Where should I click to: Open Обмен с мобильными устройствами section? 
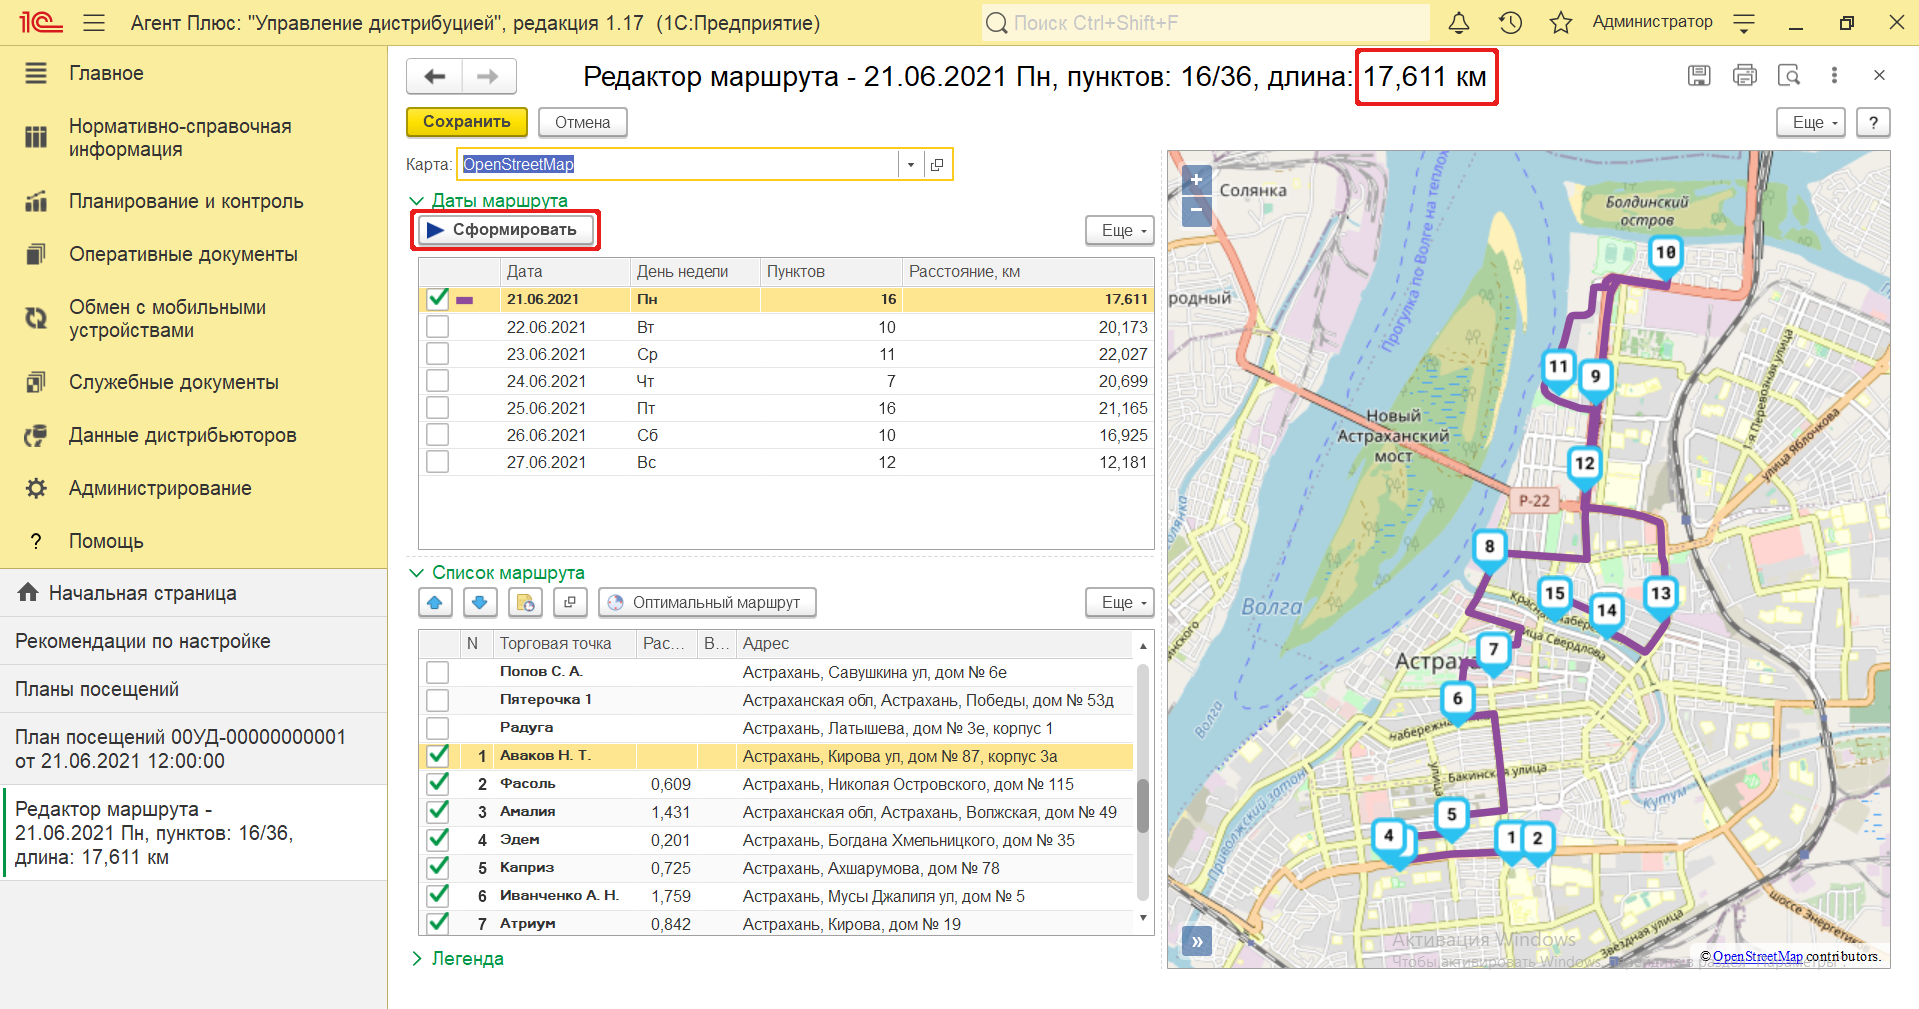[x=167, y=319]
